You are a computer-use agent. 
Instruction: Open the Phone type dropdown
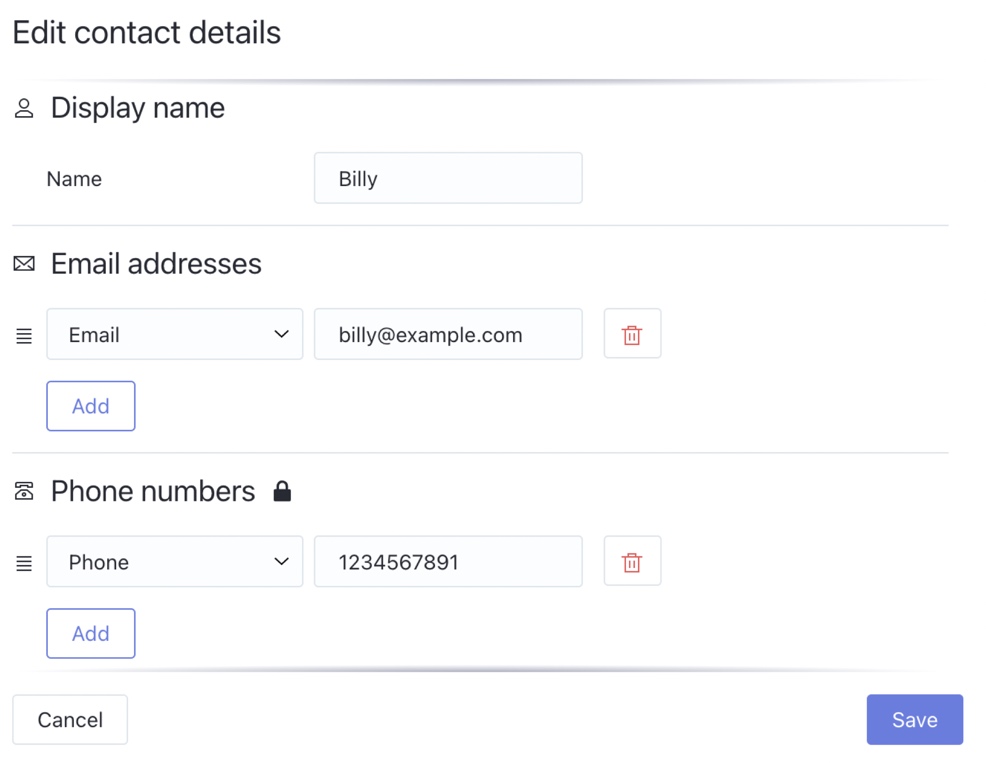pos(175,562)
